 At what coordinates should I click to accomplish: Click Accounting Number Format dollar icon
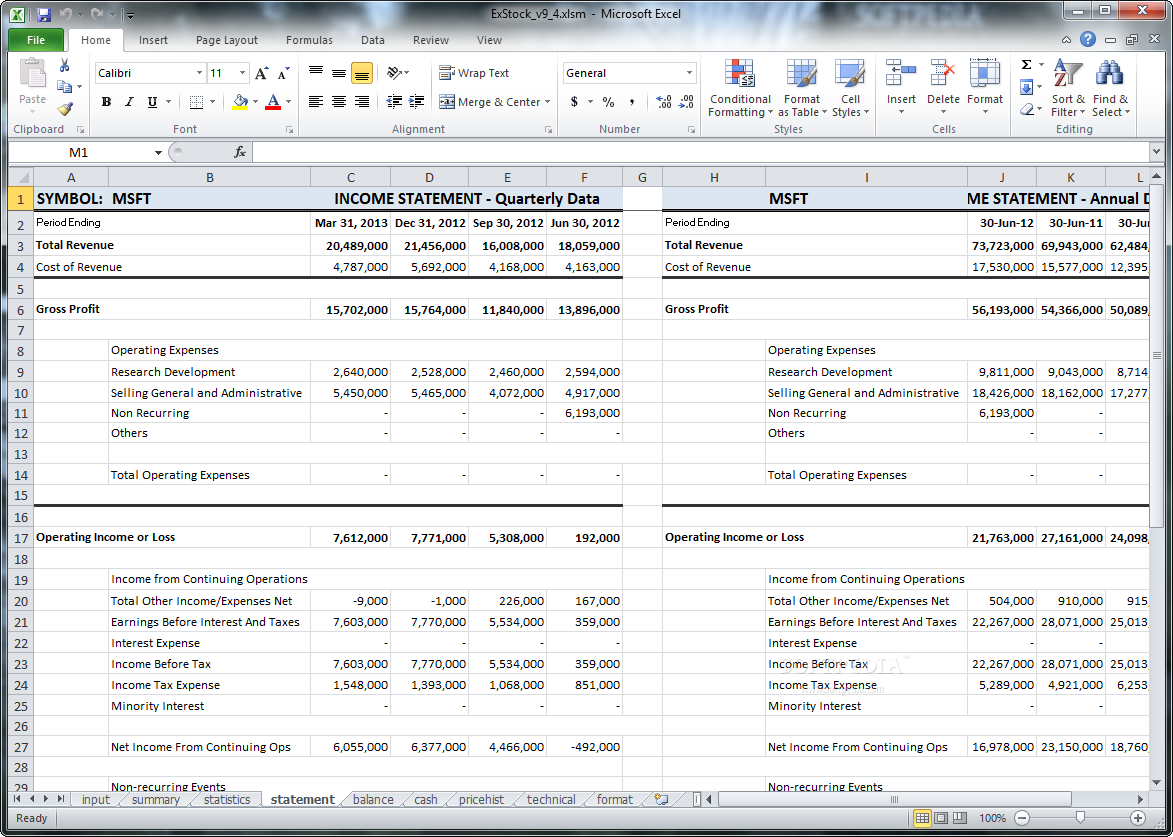[x=574, y=102]
